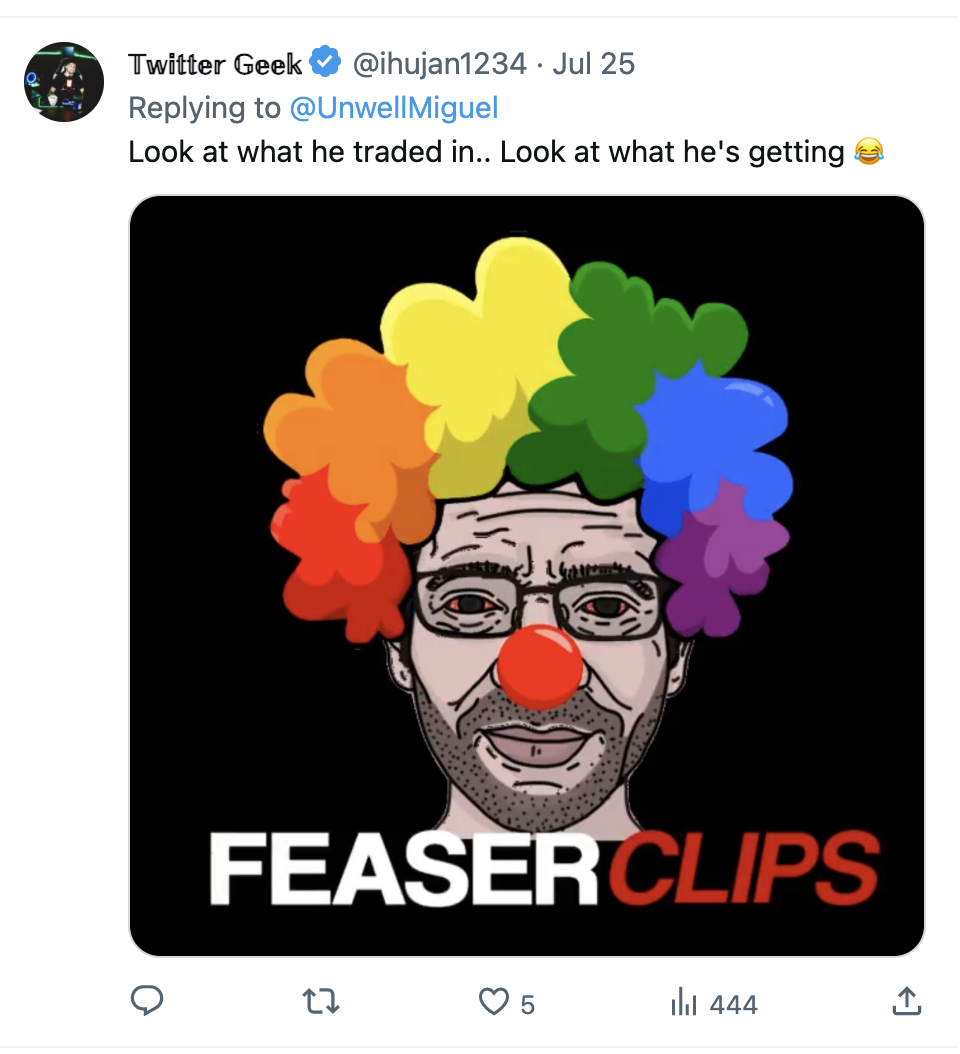Viewport: 960px width, 1054px height.
Task: Retweet this post using the retweet icon
Action: 320,1001
